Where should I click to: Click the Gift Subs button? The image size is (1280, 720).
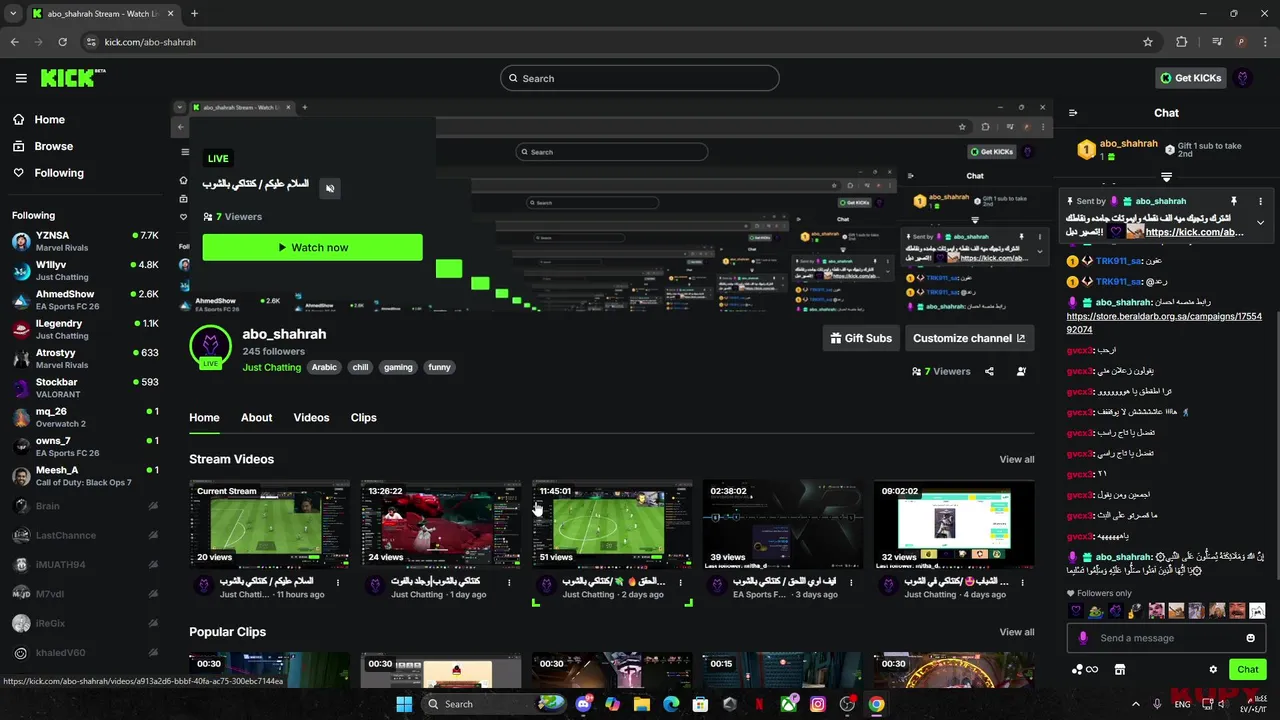click(x=861, y=338)
